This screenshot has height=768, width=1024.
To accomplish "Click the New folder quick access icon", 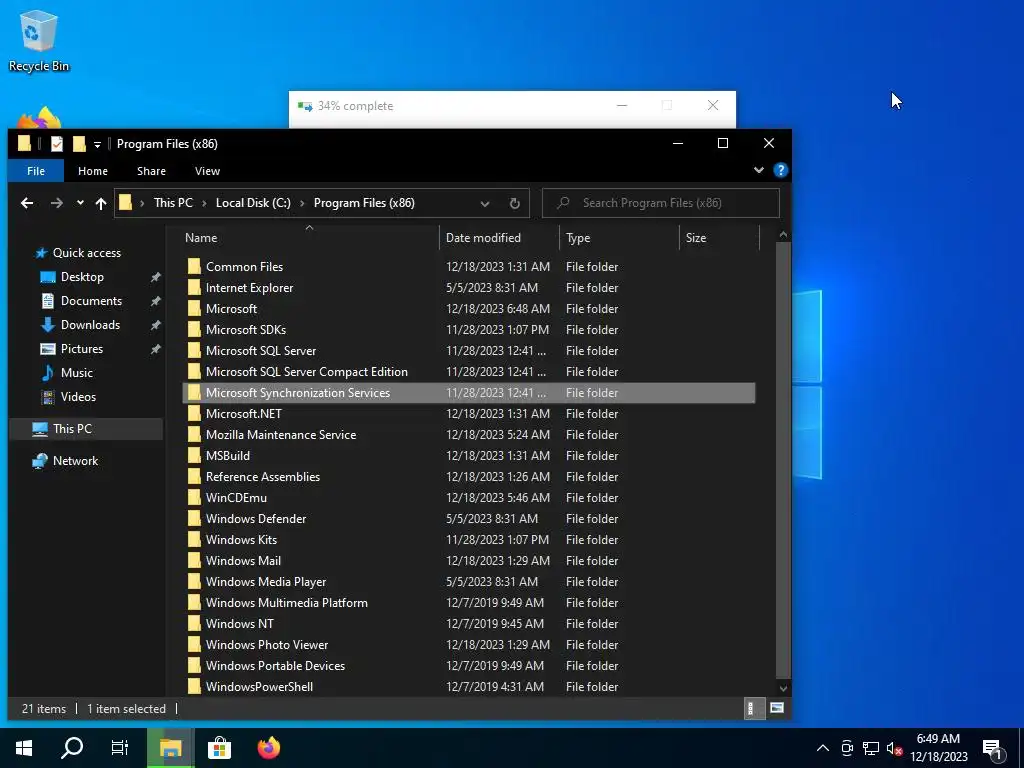I will click(x=79, y=144).
